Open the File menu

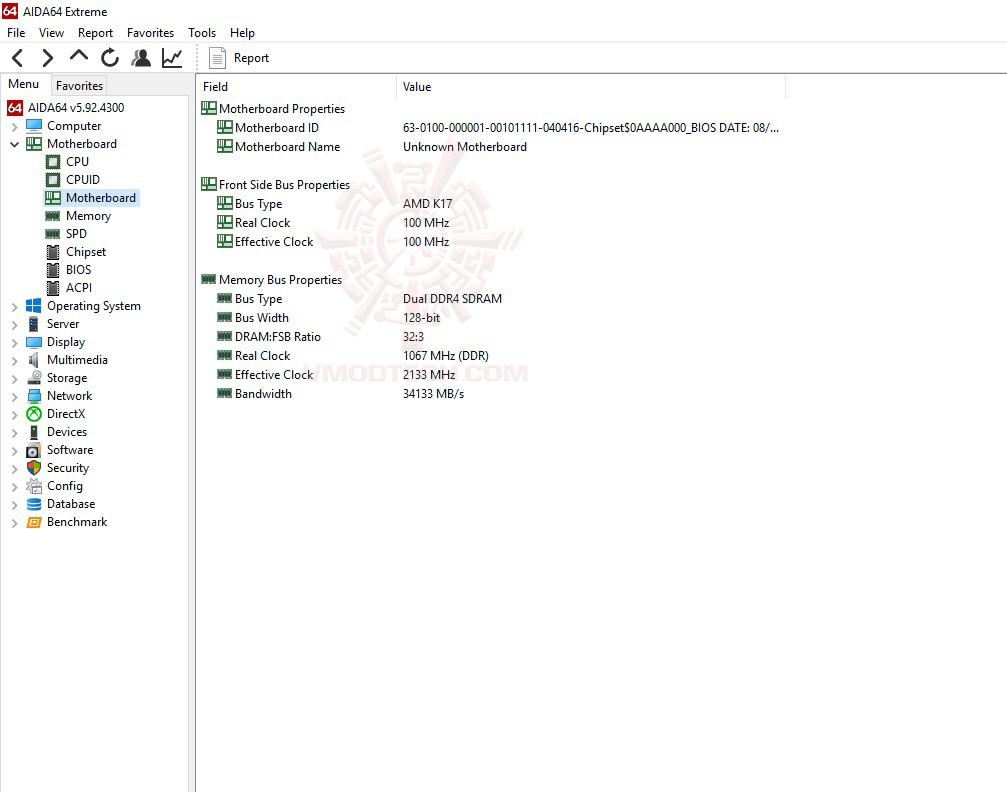(x=16, y=33)
